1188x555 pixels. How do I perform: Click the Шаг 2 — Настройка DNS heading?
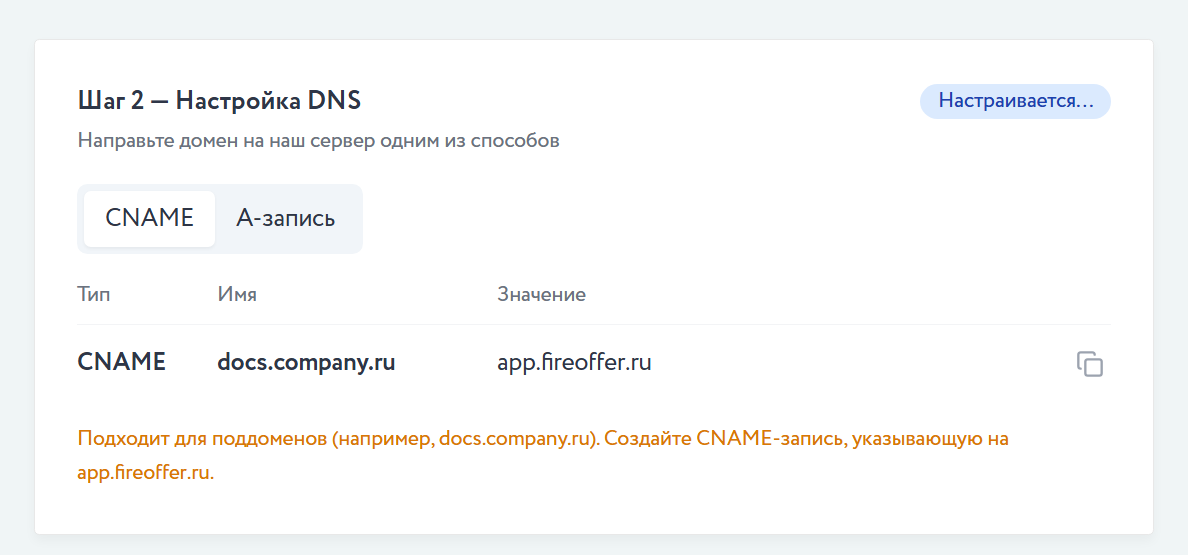pos(219,101)
